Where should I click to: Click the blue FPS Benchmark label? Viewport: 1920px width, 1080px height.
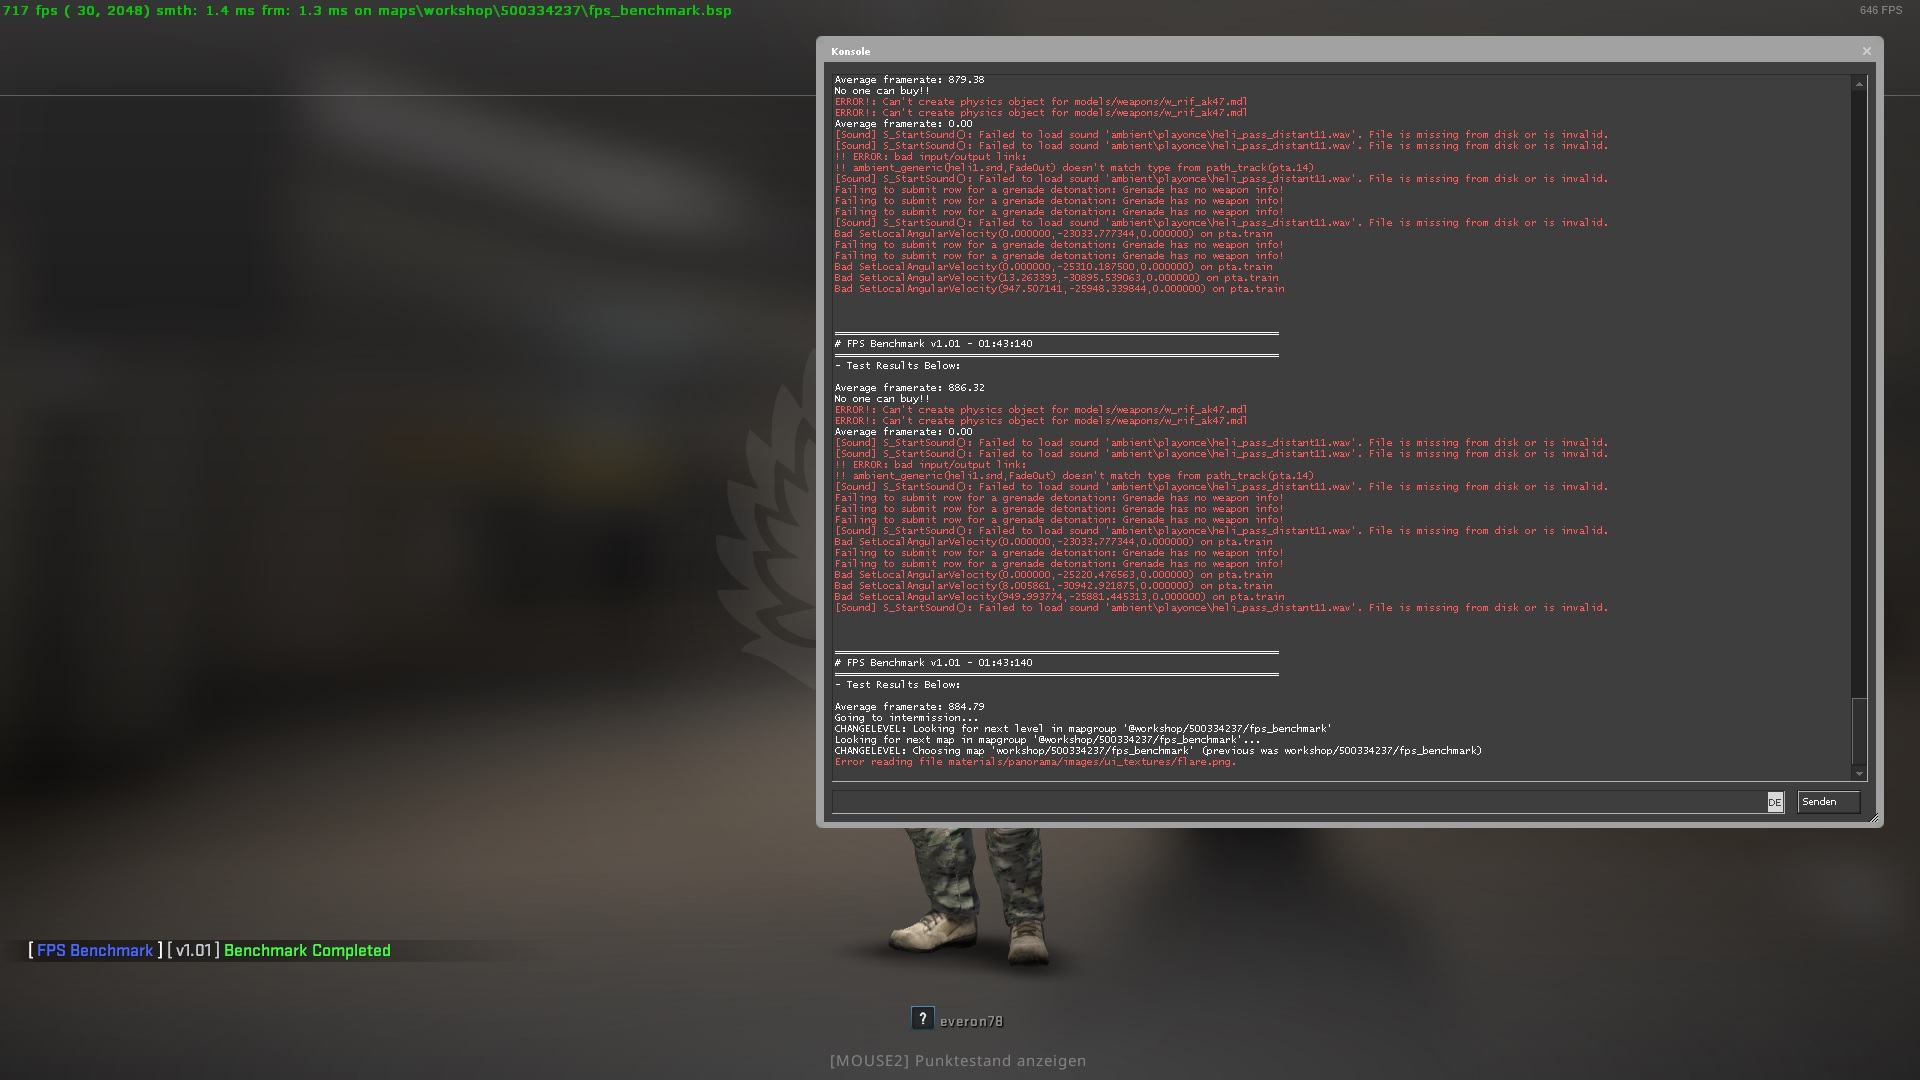click(x=95, y=951)
